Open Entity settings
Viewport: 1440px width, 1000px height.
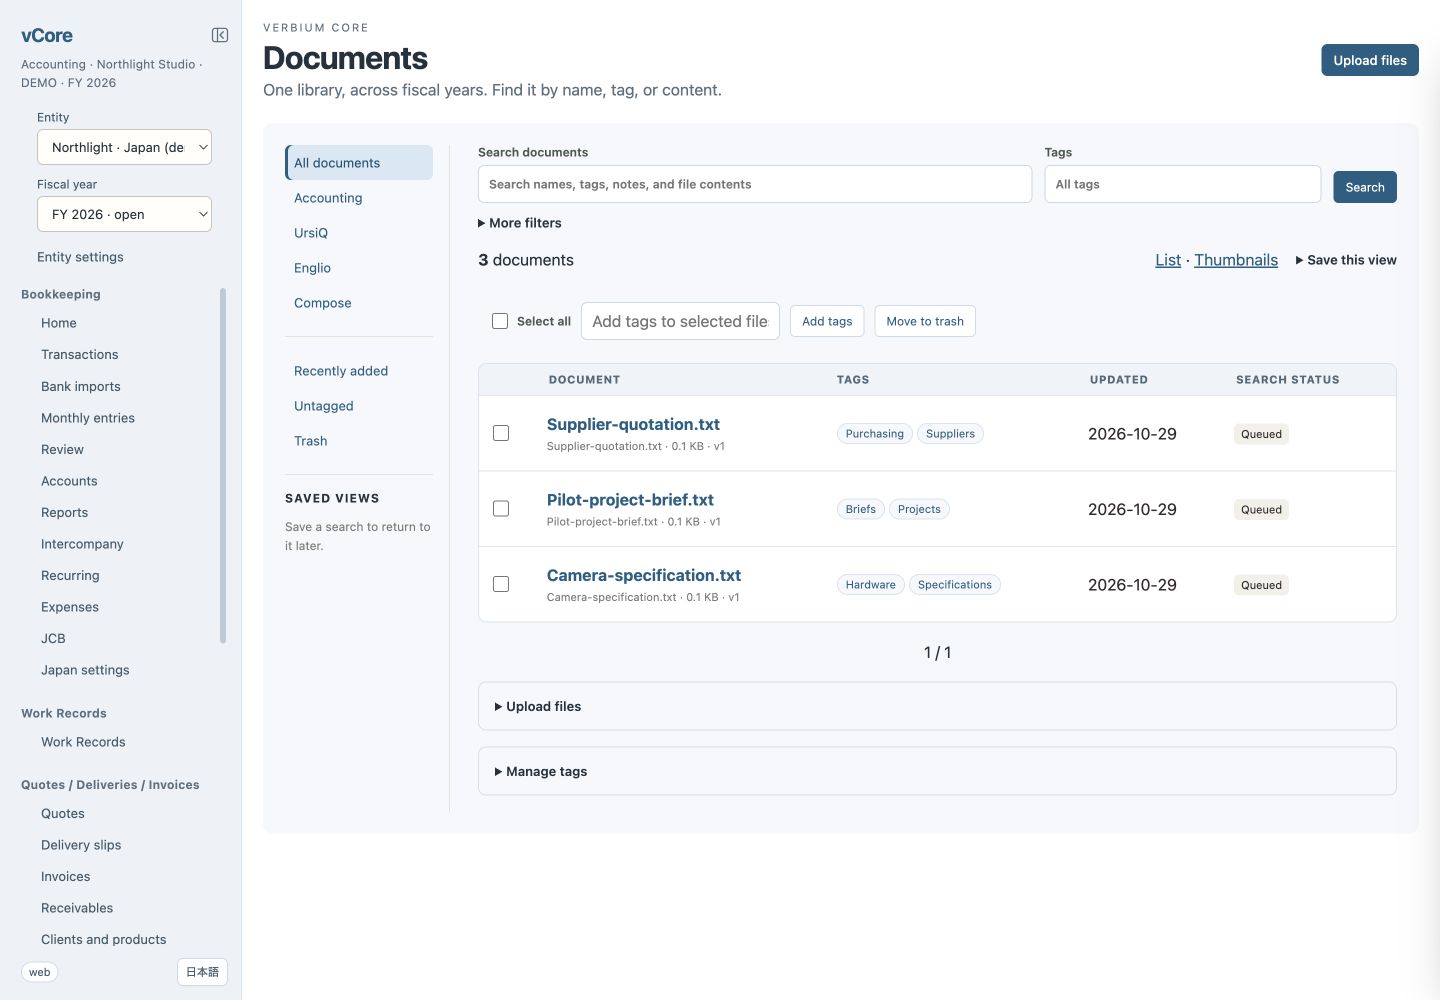tap(80, 257)
